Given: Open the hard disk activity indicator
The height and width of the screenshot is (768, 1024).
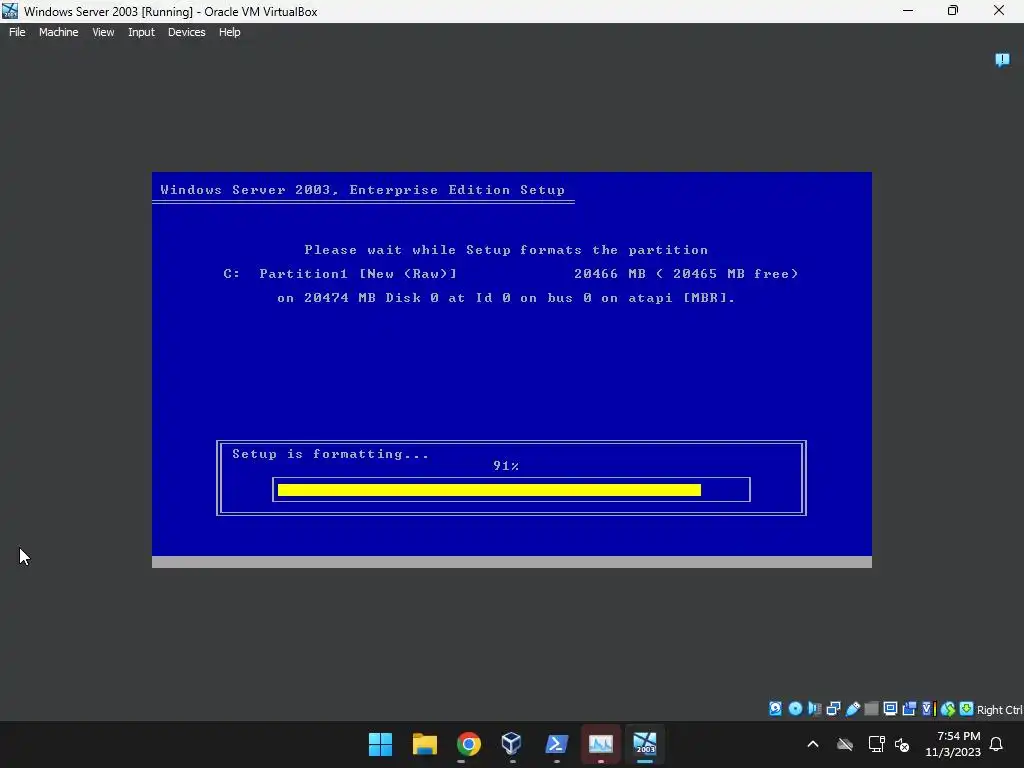Looking at the screenshot, I should tap(775, 709).
